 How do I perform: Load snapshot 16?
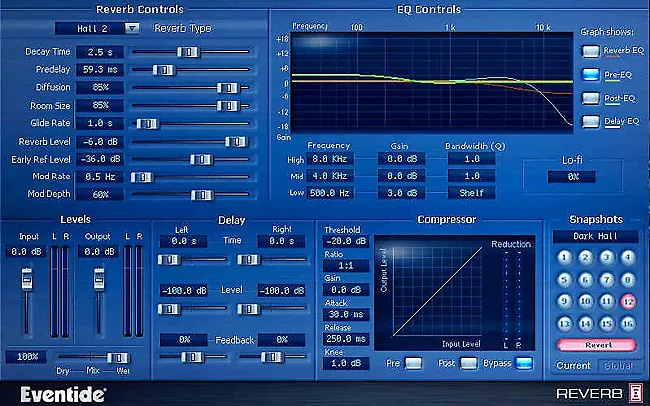click(628, 323)
